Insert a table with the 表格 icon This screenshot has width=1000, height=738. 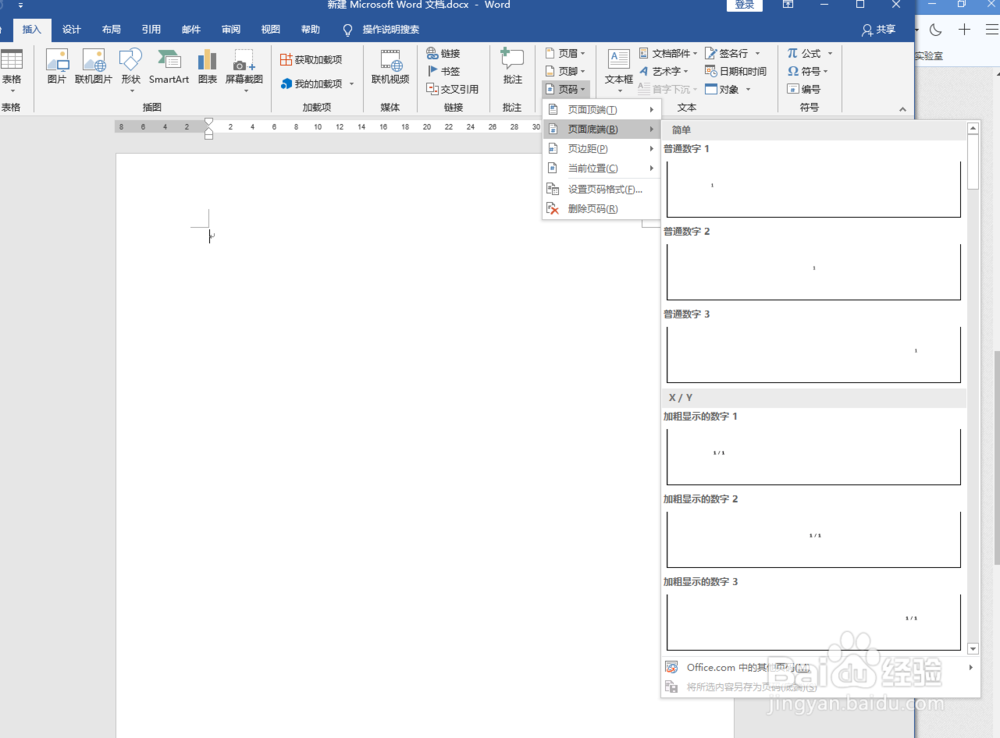click(11, 68)
